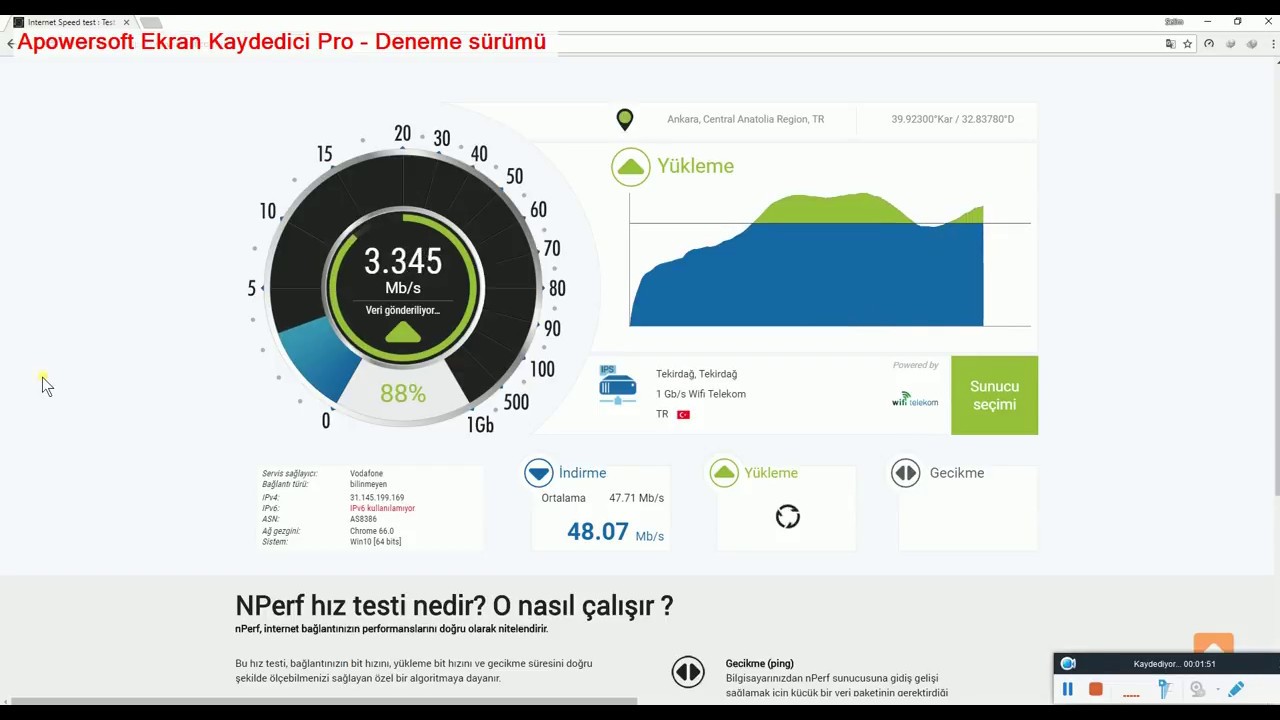Bookmark the page with the star icon
The image size is (1280, 720).
[x=1188, y=44]
